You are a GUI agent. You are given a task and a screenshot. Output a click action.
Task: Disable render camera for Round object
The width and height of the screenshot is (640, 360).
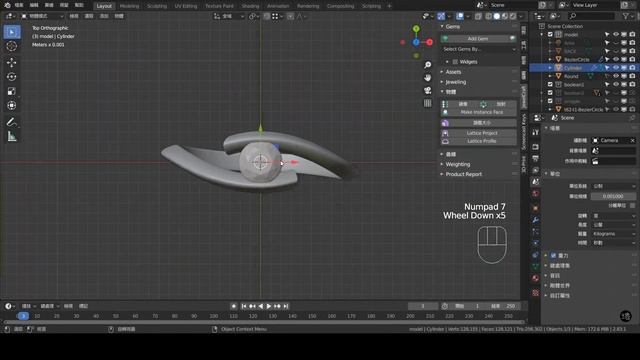632,76
